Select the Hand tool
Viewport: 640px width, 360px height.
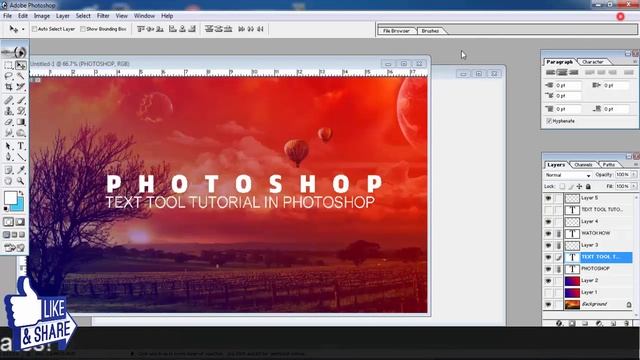coord(8,181)
